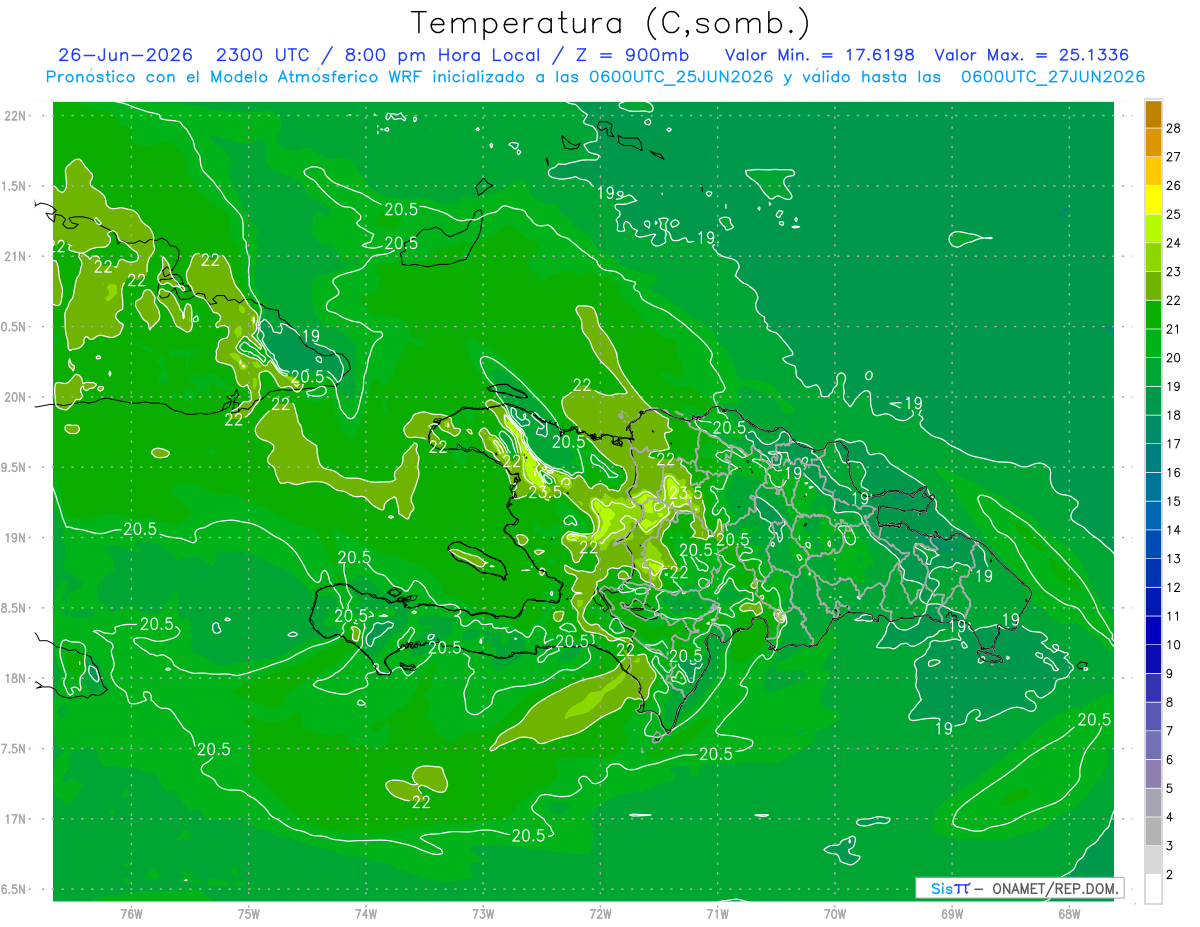Pick the dark orange swatch above 28
This screenshot has height=927, width=1200.
pos(1153,114)
